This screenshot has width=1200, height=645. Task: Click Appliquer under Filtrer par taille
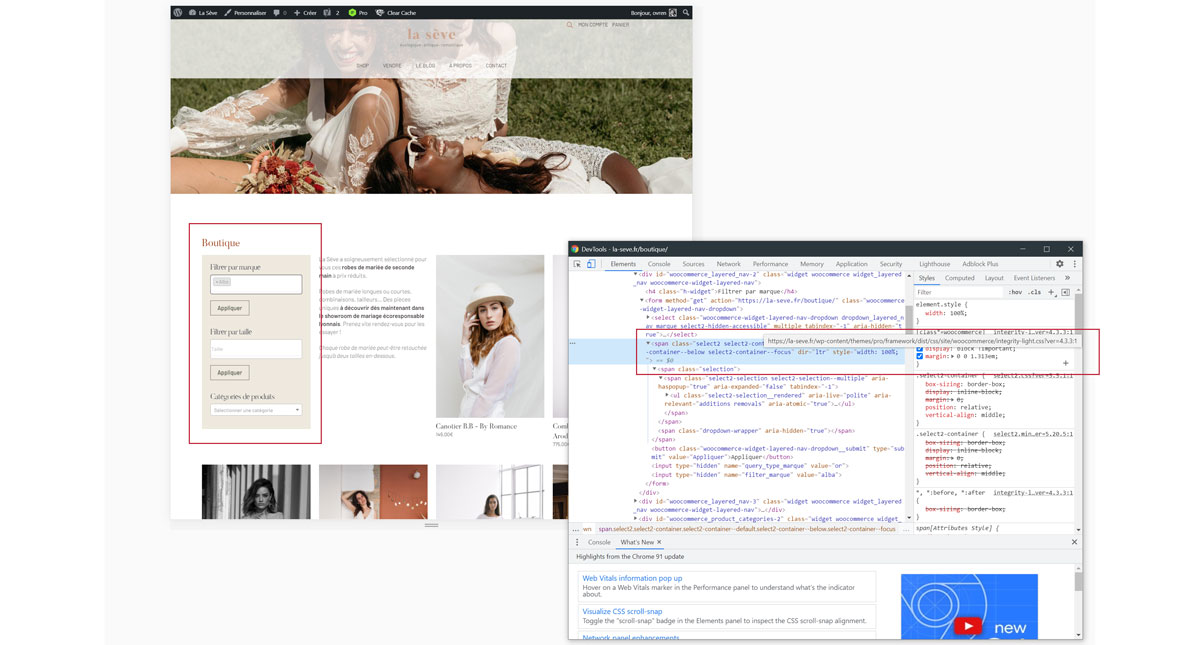(230, 373)
